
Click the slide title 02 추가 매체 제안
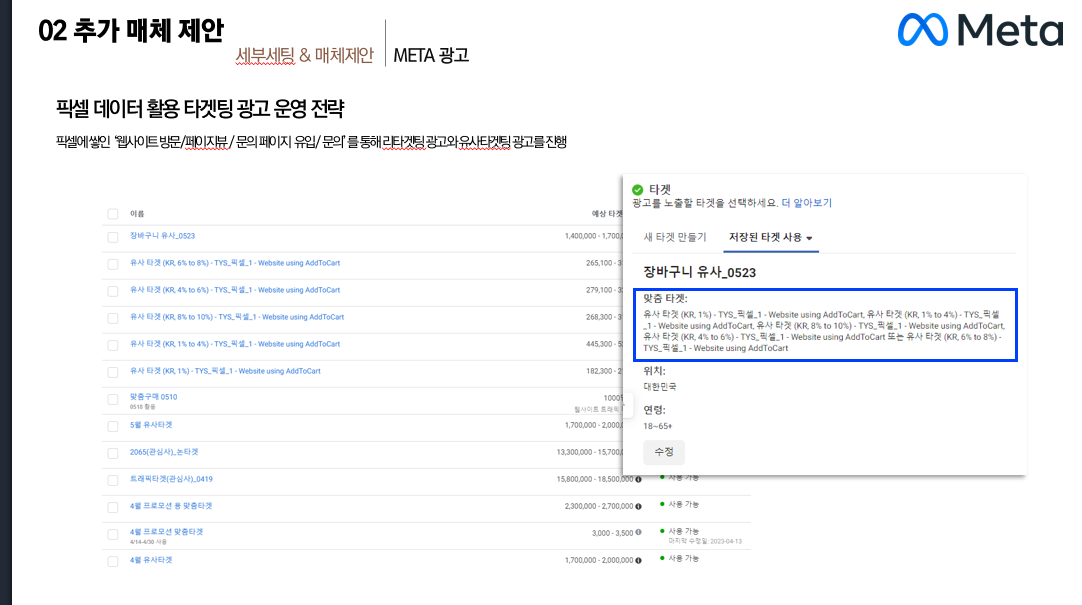[131, 30]
